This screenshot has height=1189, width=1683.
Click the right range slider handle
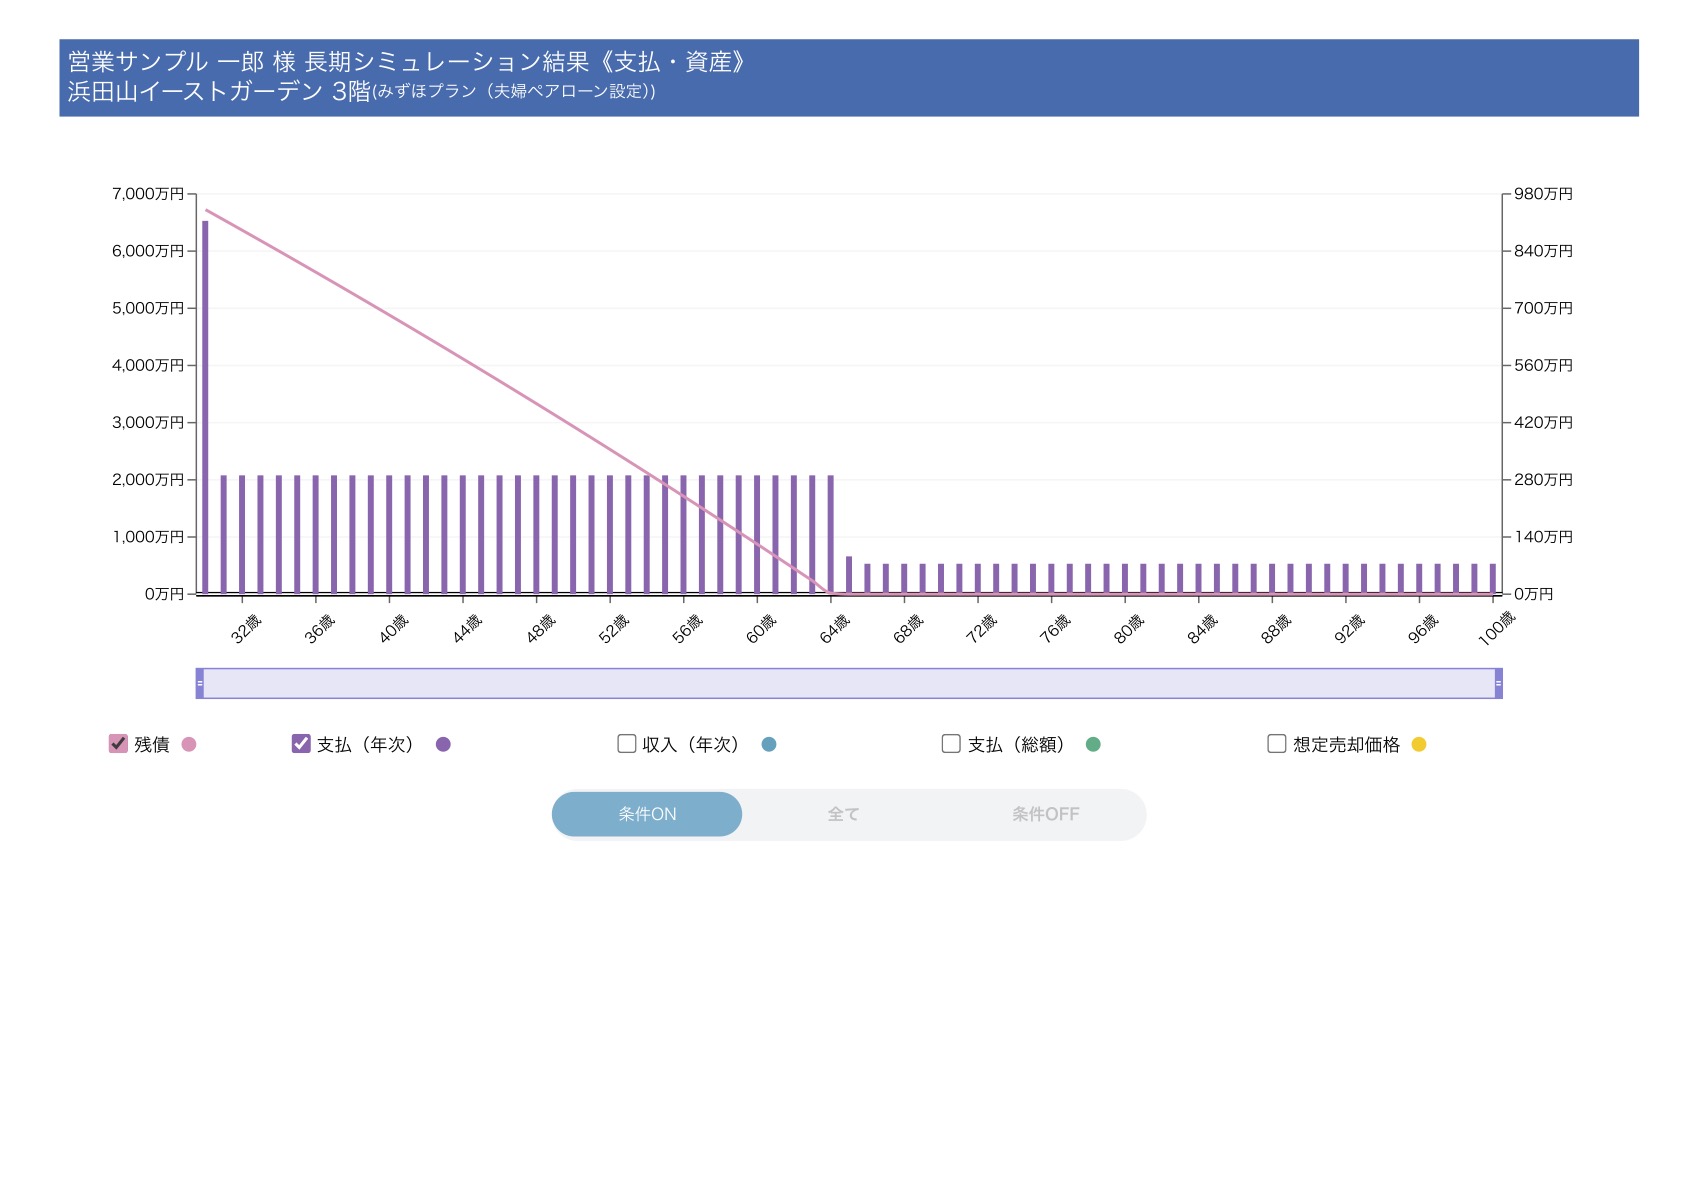point(1498,683)
